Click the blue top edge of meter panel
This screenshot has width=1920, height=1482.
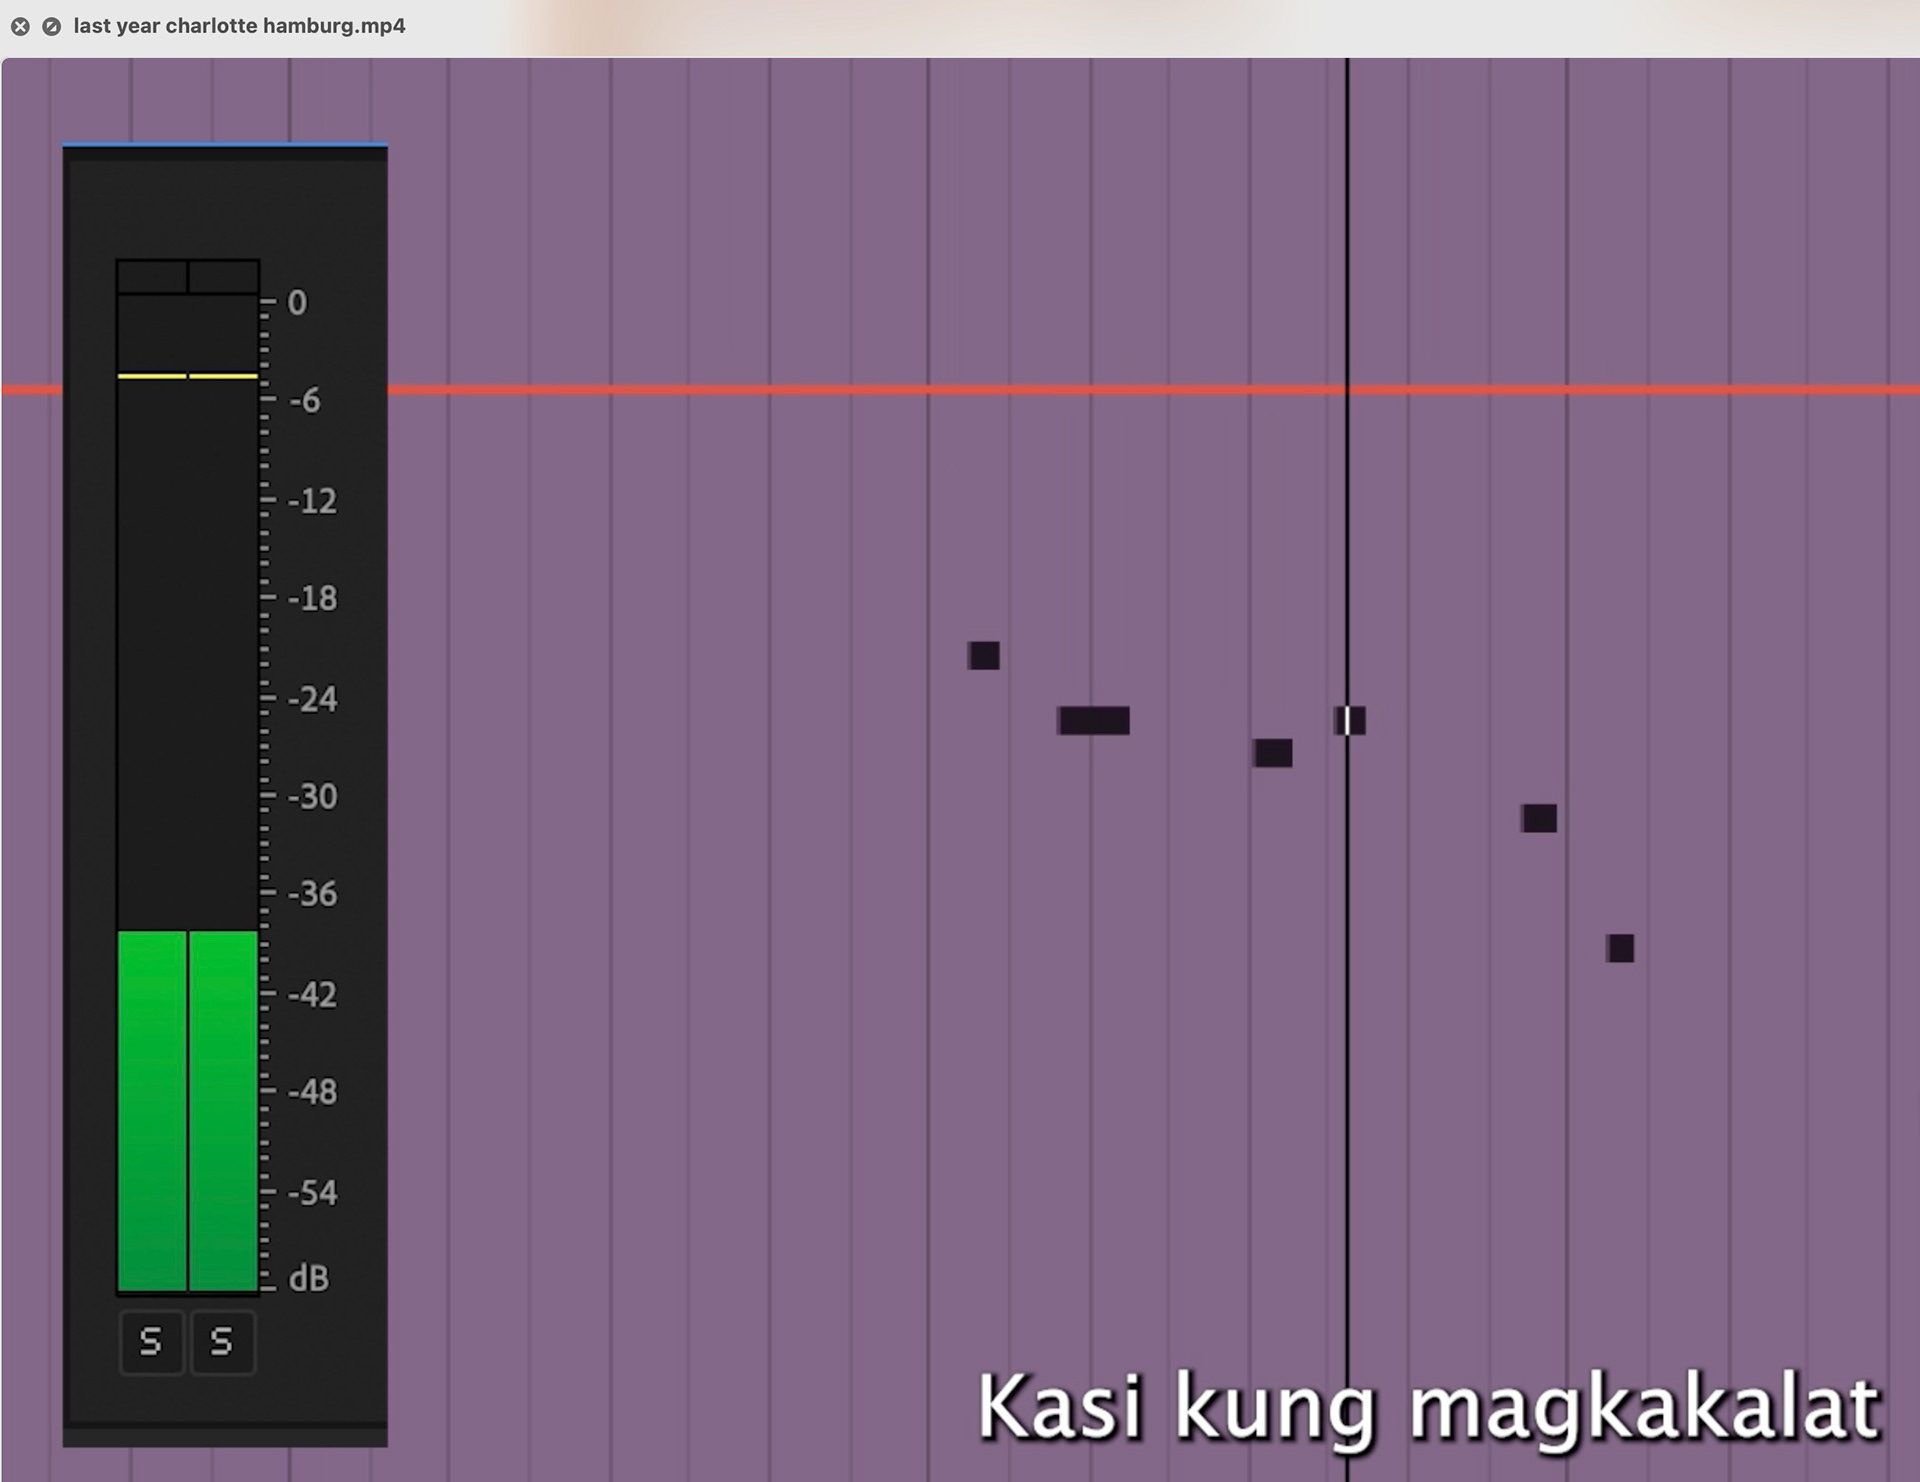click(225, 145)
